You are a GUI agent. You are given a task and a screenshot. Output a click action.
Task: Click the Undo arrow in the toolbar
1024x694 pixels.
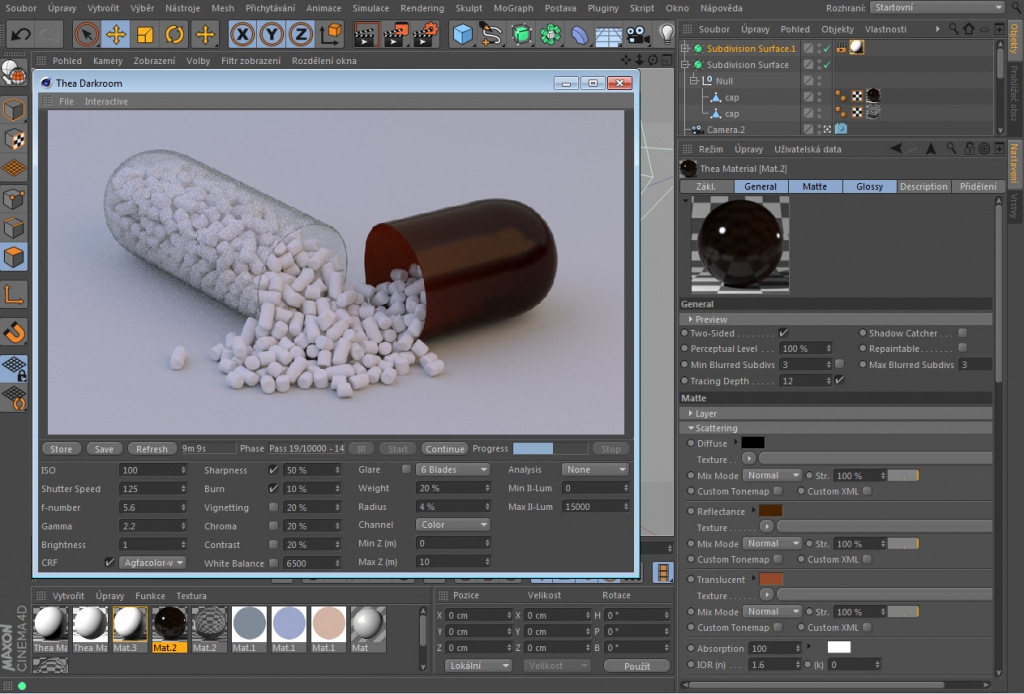[20, 34]
